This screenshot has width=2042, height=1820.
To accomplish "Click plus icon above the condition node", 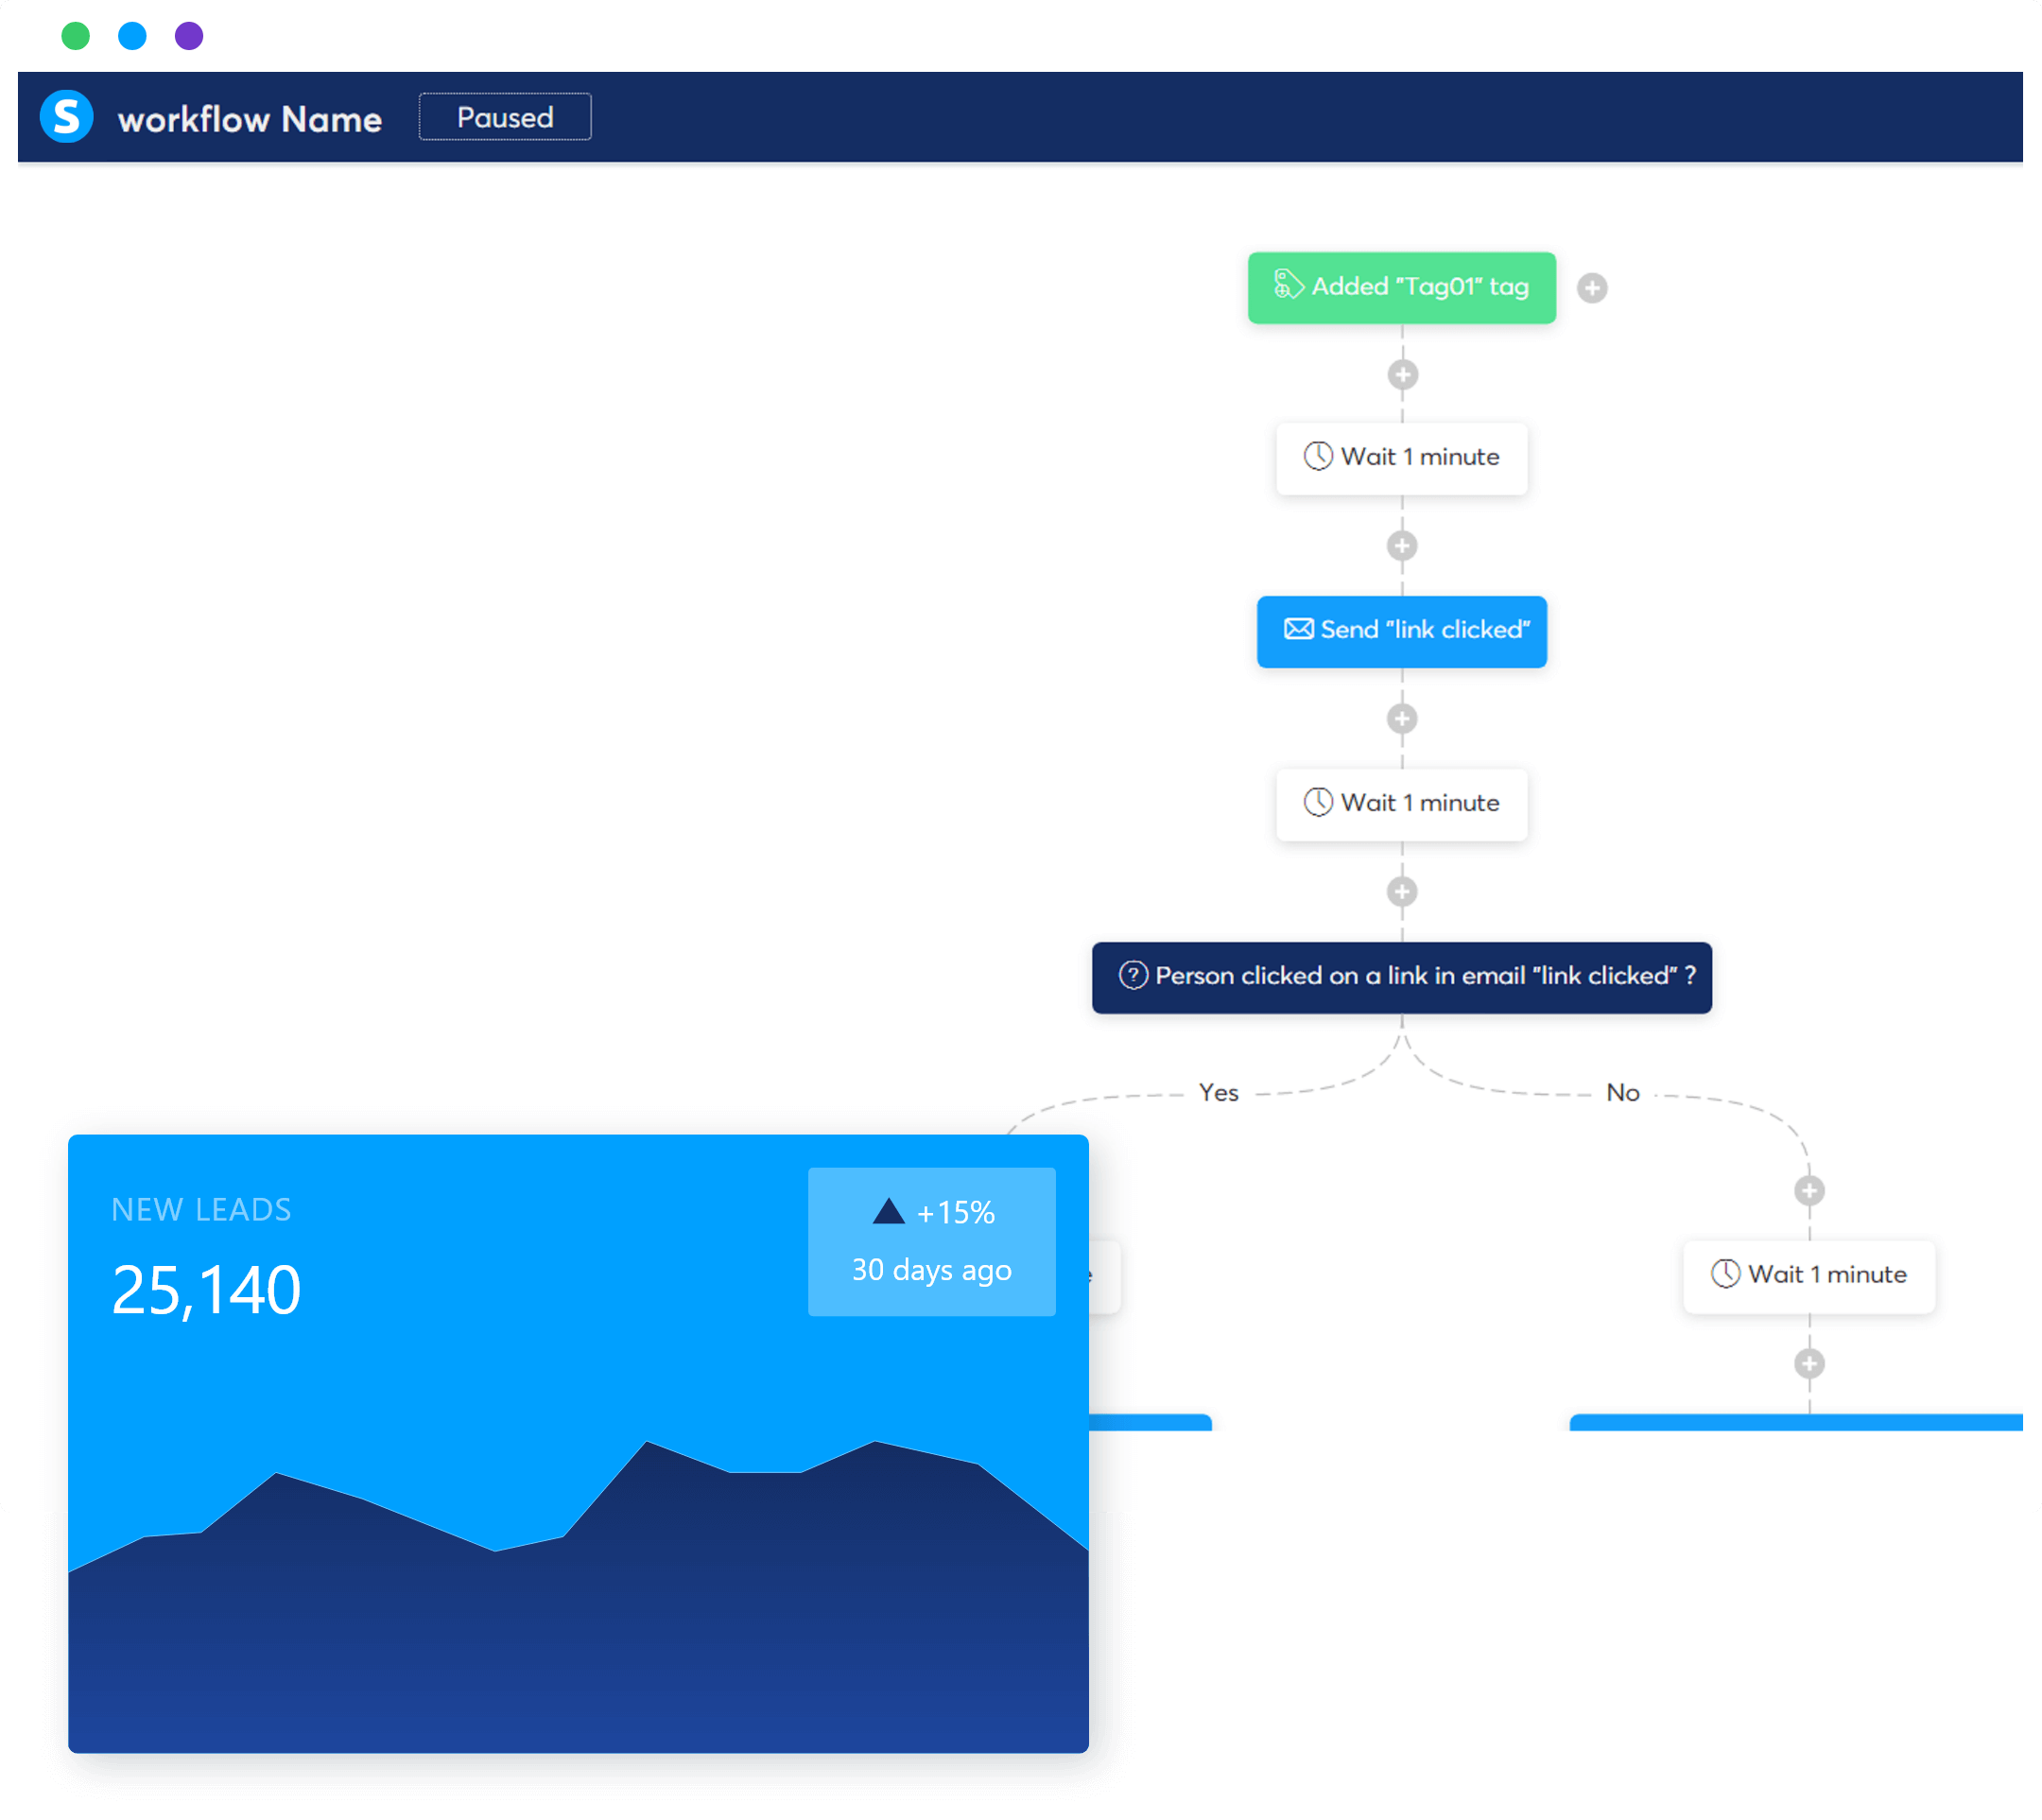I will (x=1401, y=891).
